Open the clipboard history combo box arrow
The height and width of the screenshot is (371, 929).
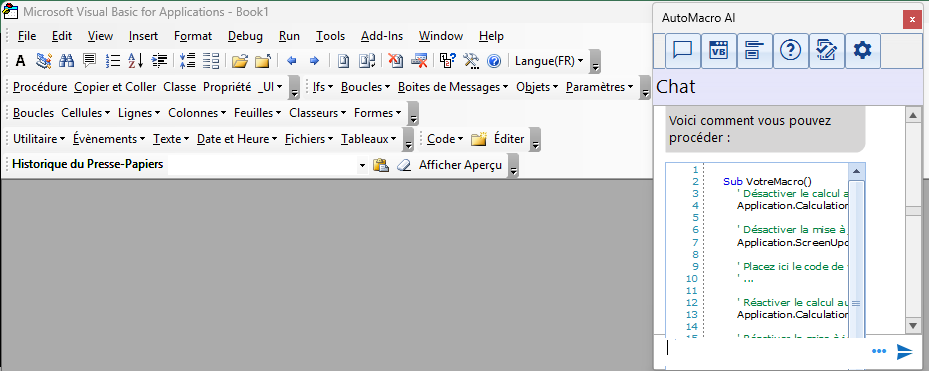click(x=363, y=166)
